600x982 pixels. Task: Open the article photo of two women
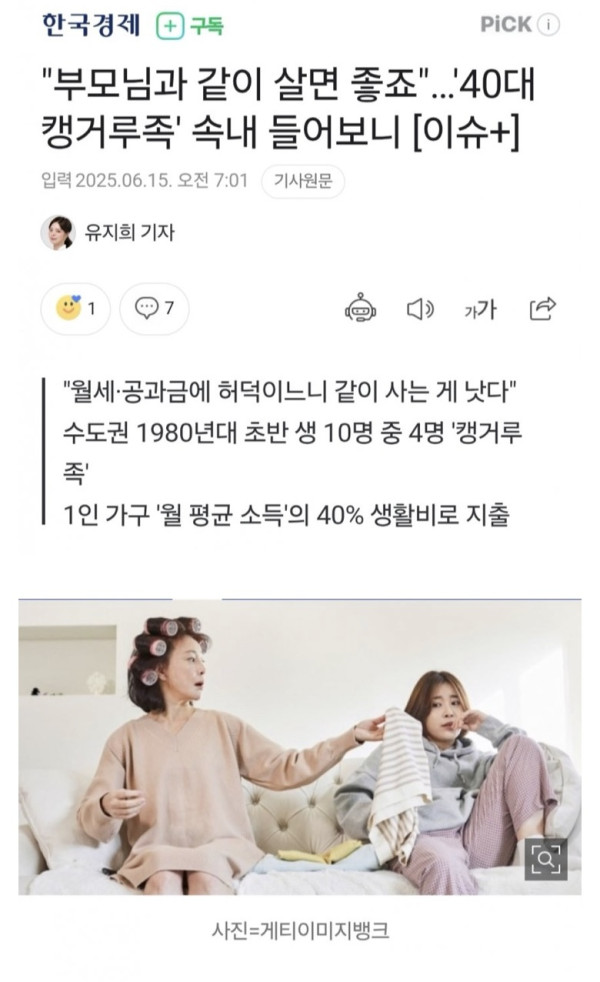click(299, 747)
